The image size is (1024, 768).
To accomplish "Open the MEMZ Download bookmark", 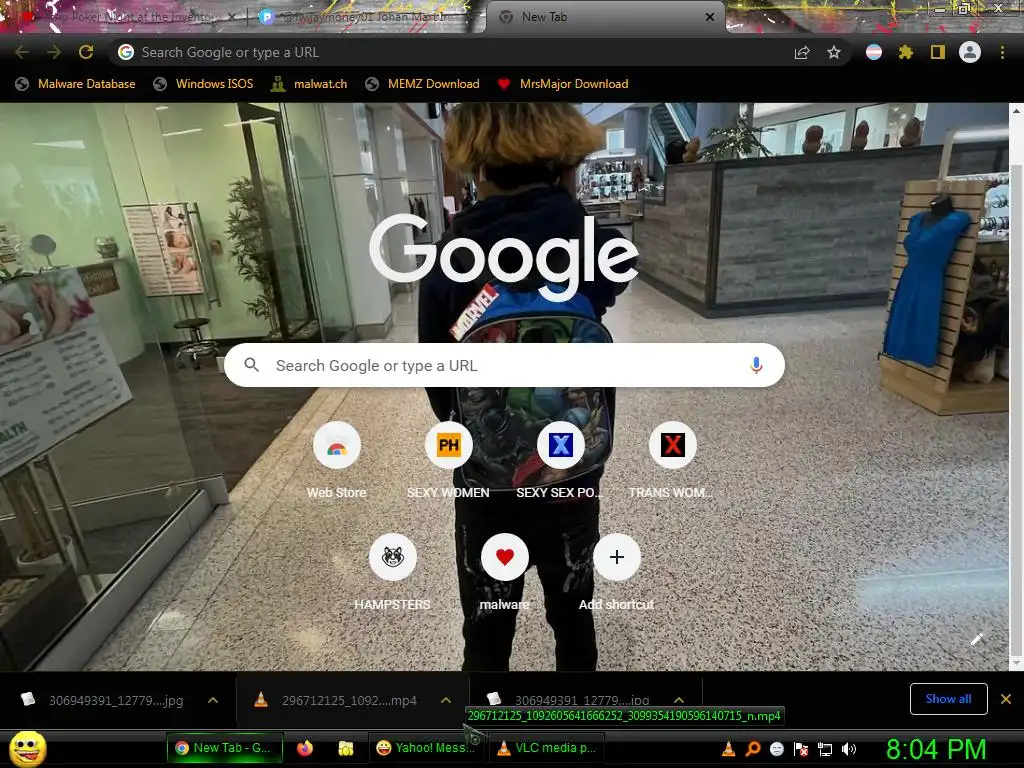I will [x=423, y=84].
